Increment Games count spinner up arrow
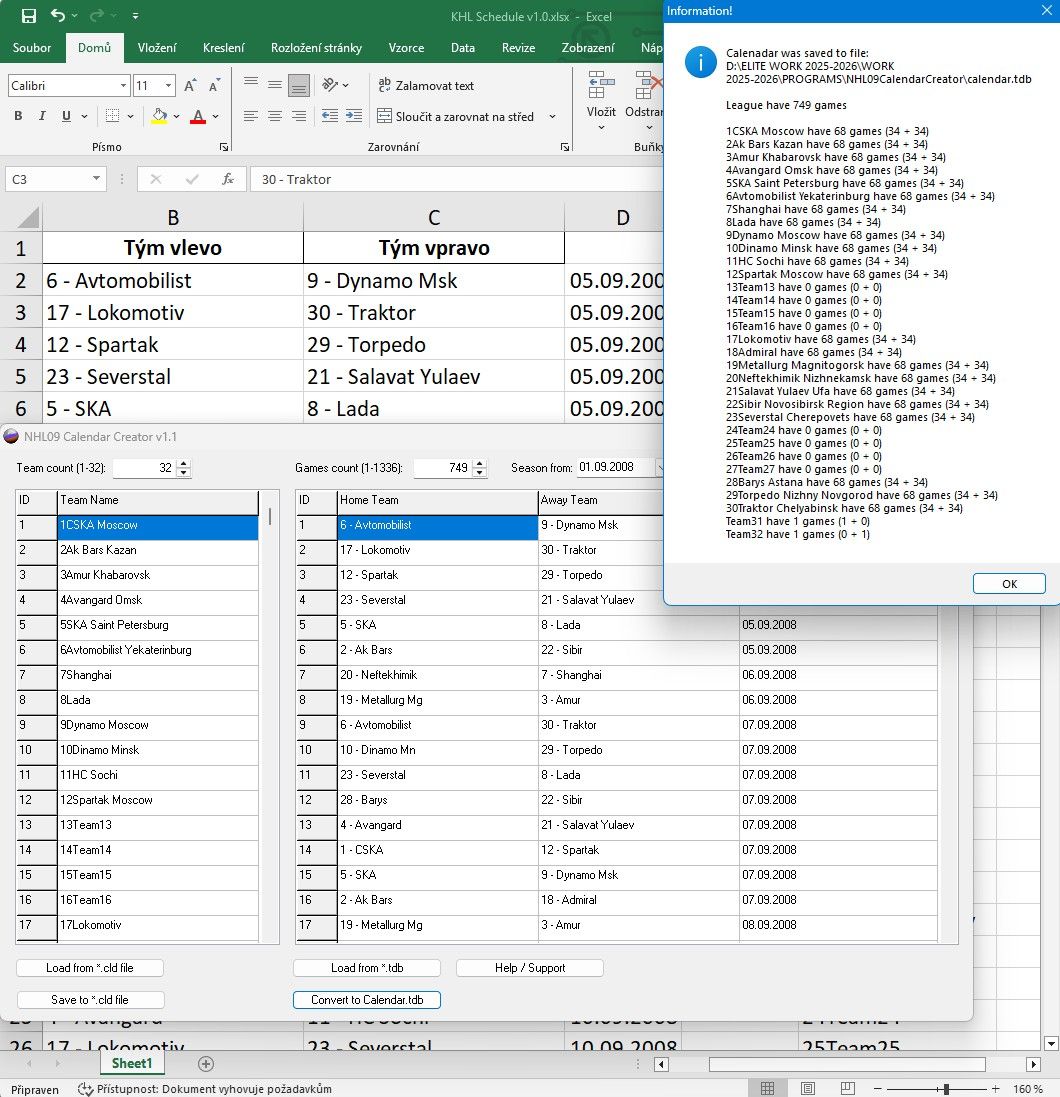 tap(479, 463)
